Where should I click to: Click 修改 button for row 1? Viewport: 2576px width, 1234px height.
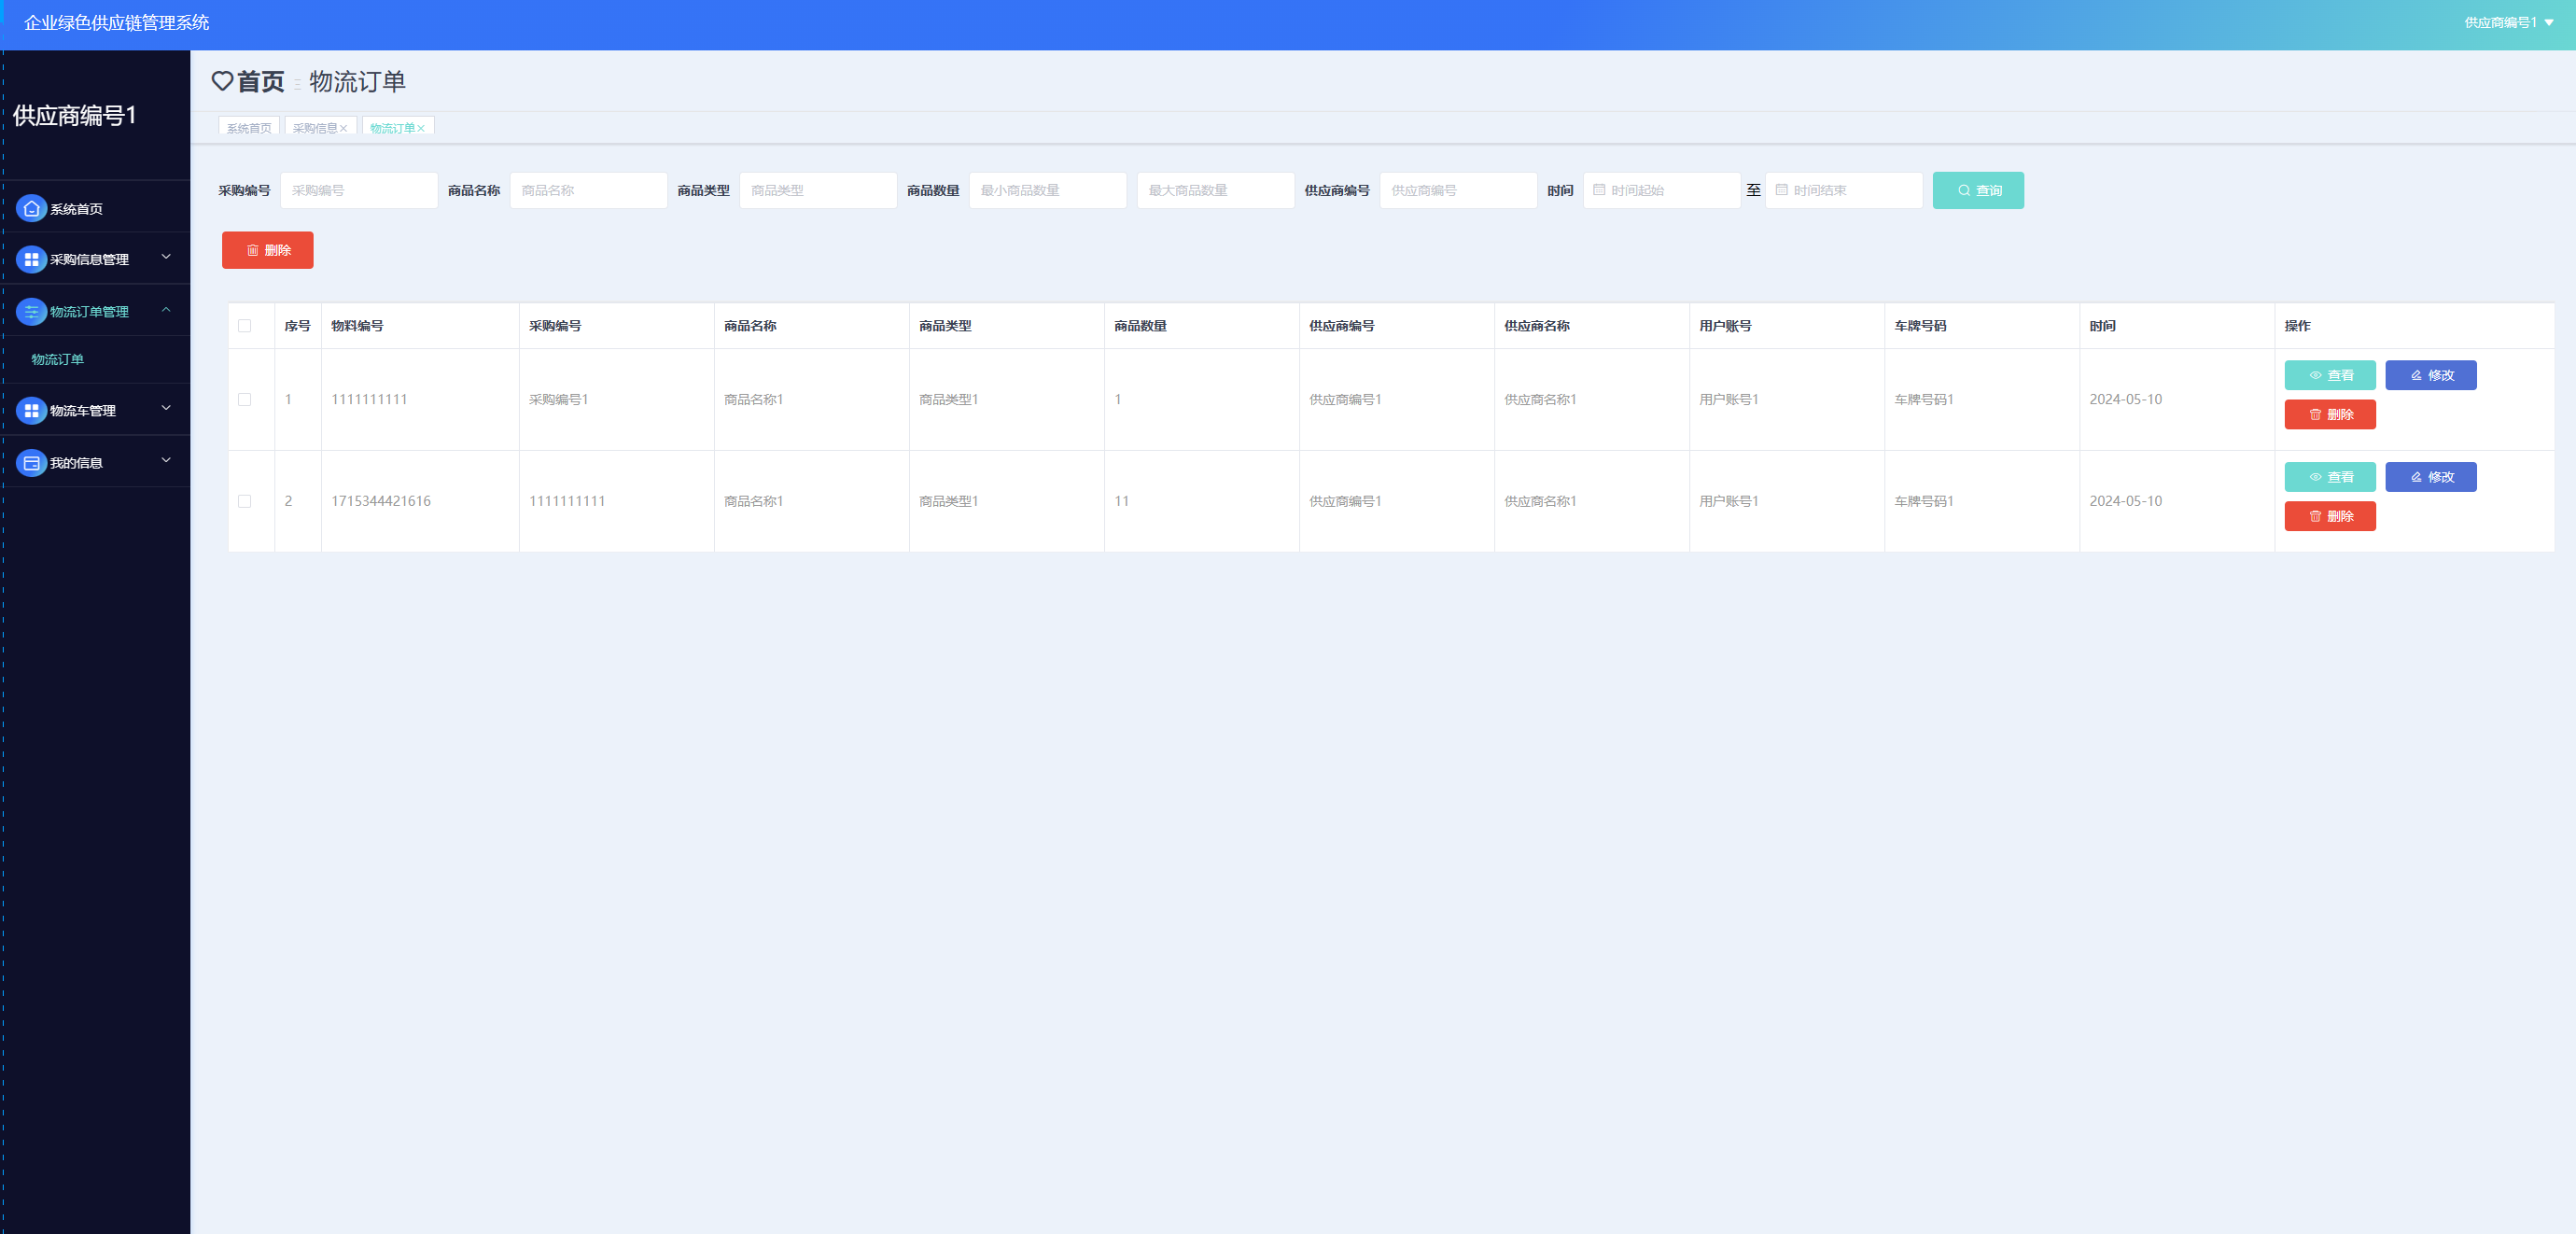[2430, 376]
